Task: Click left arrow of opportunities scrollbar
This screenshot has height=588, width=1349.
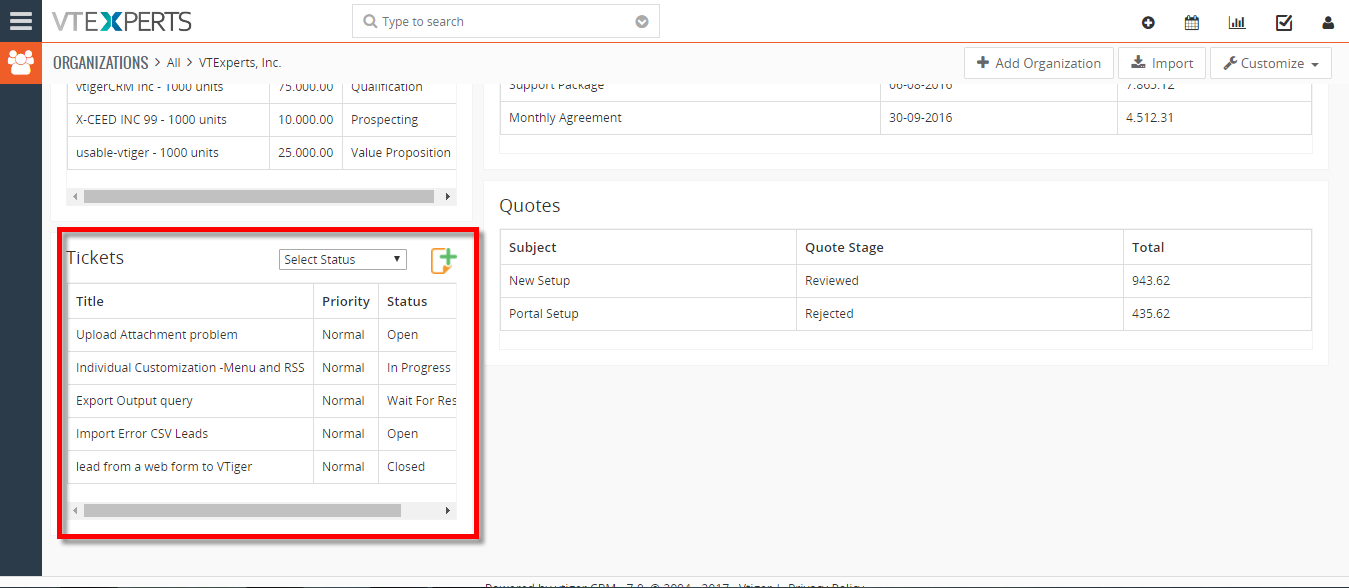Action: coord(75,197)
